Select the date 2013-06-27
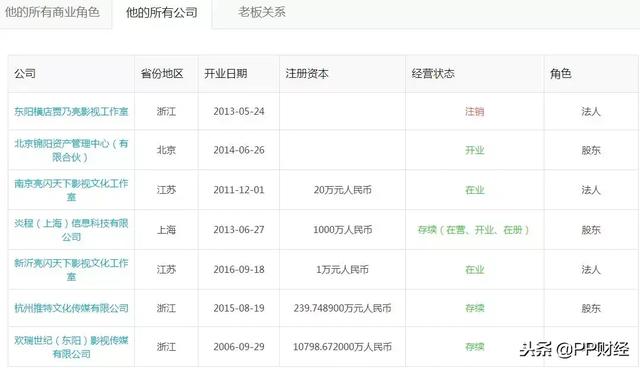Viewport: 640px width, 368px height. tap(239, 230)
